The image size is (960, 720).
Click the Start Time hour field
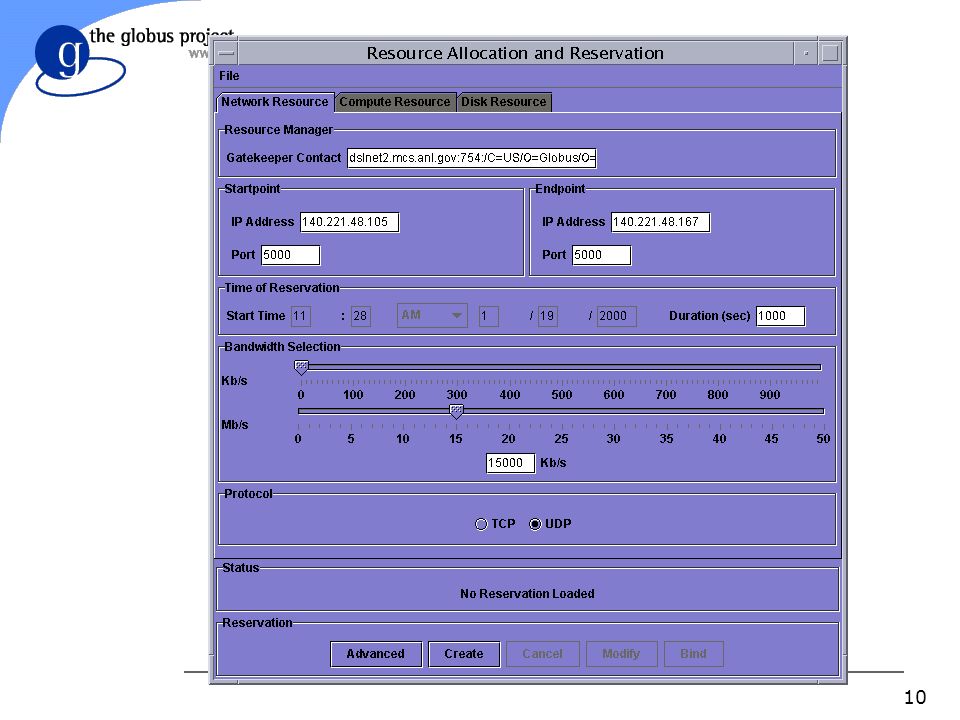tap(301, 316)
